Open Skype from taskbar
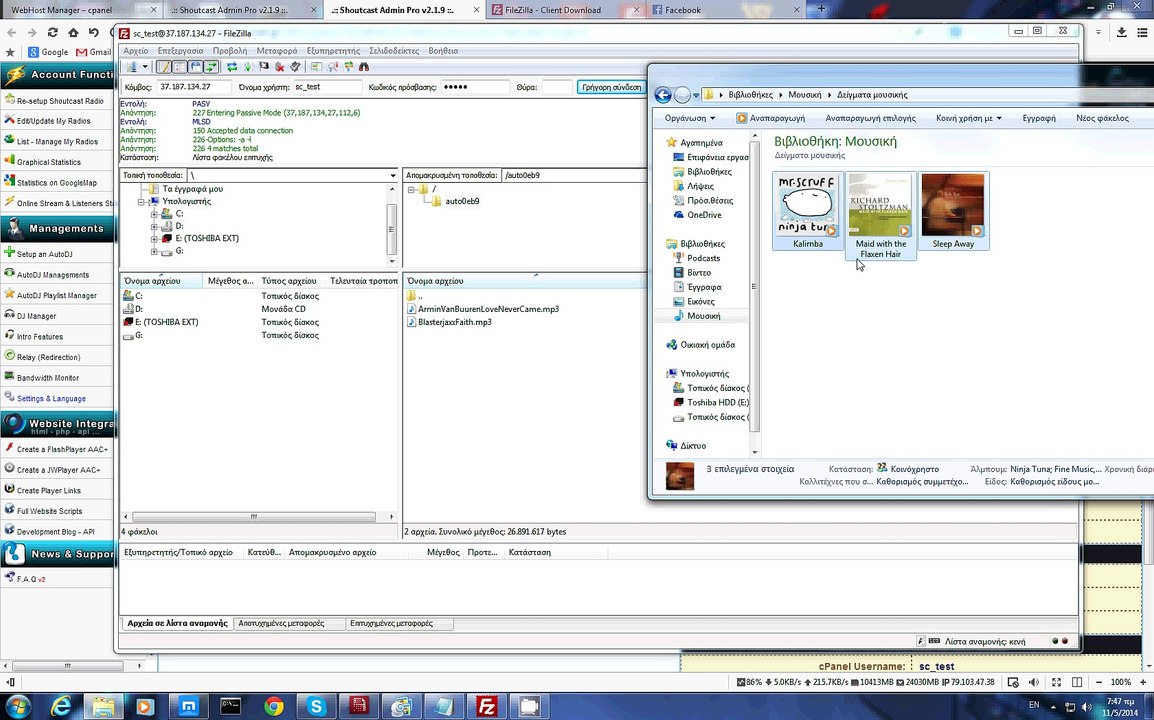The height and width of the screenshot is (720, 1154). 316,707
